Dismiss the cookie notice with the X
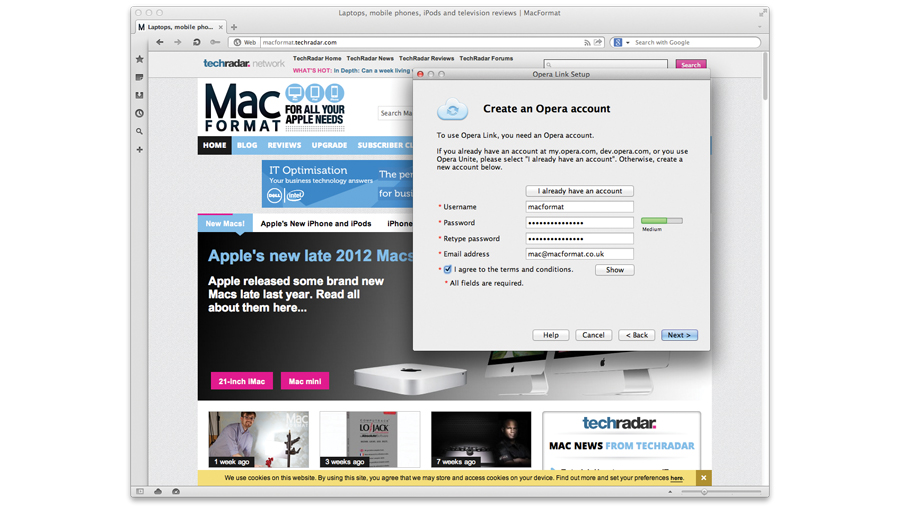This screenshot has height=506, width=900. coord(704,477)
